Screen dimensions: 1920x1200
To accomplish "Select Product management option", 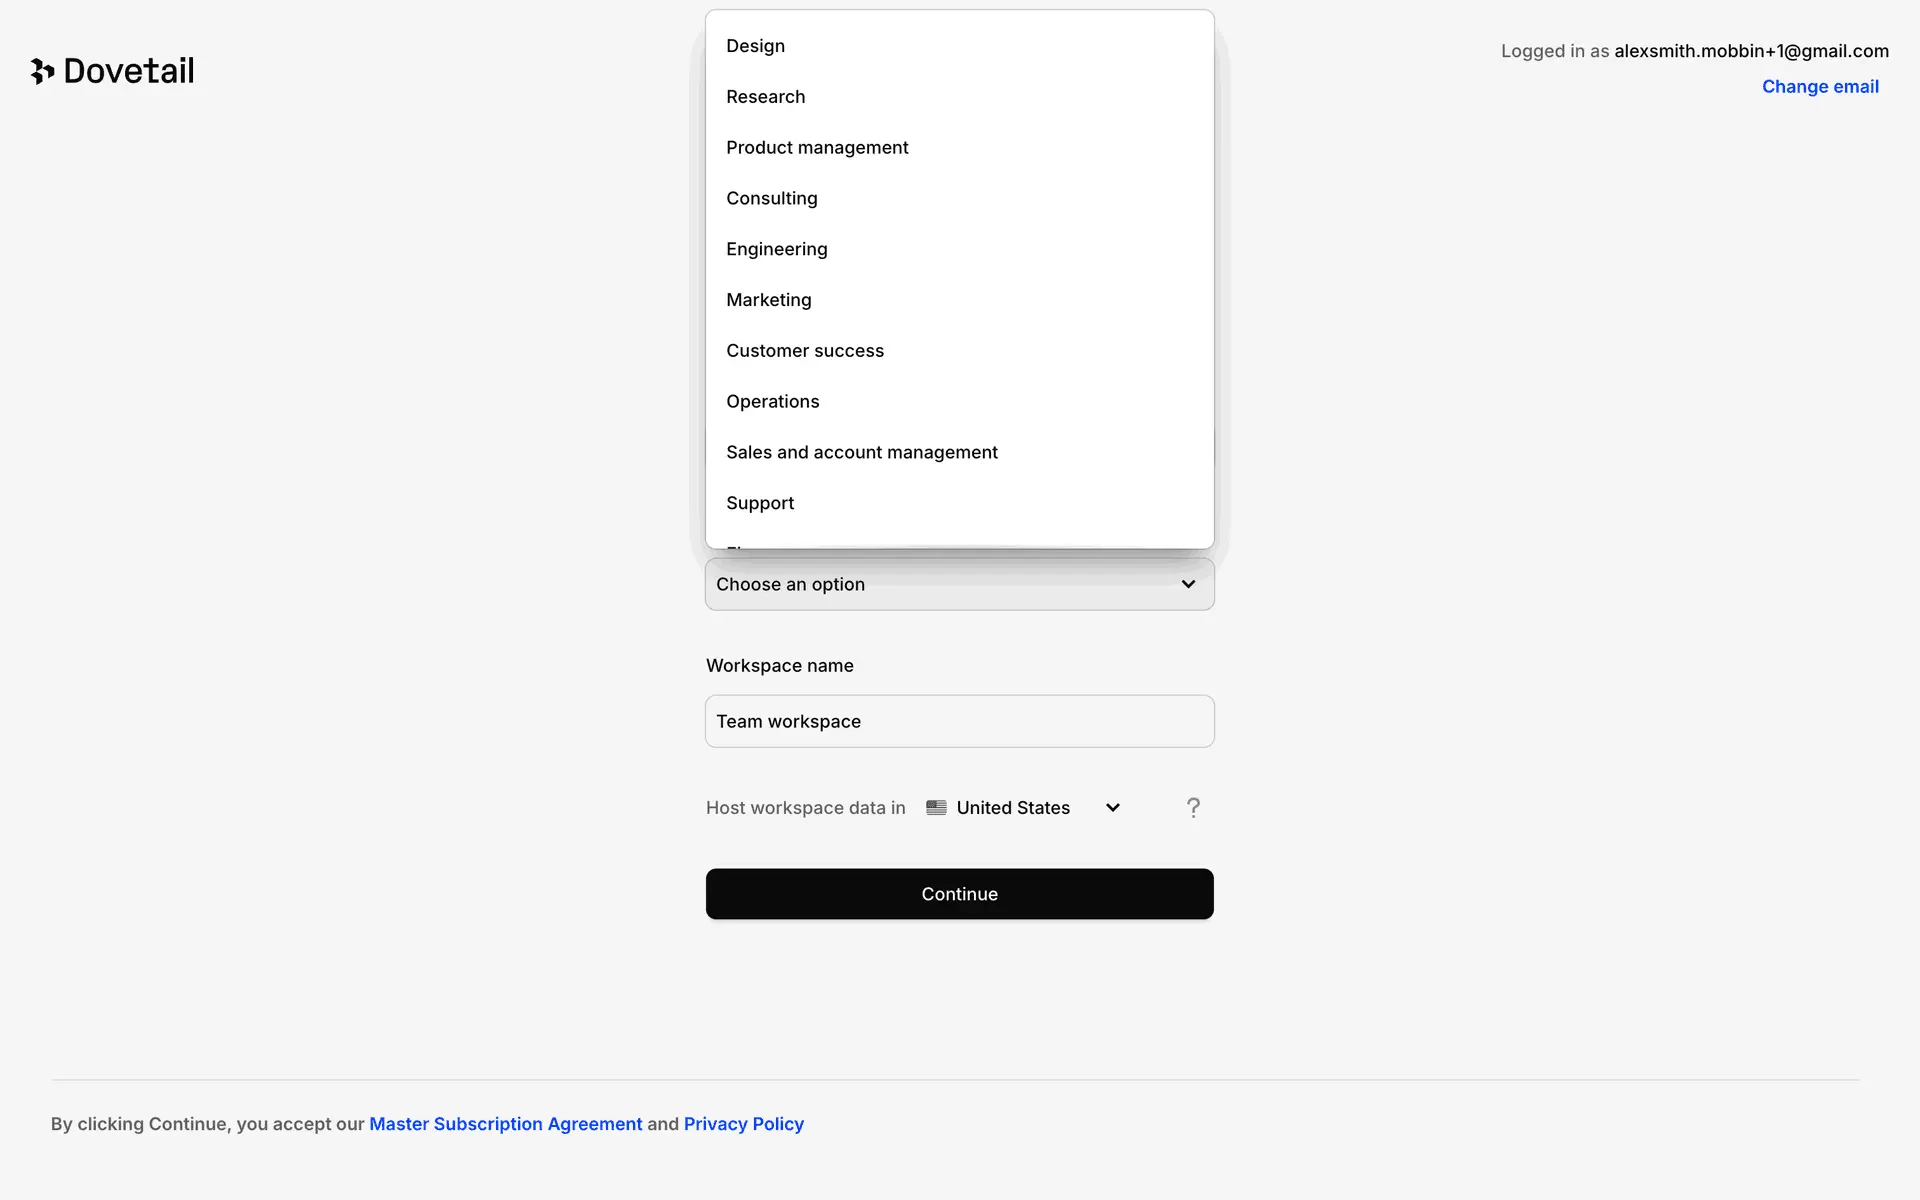I will coord(817,148).
